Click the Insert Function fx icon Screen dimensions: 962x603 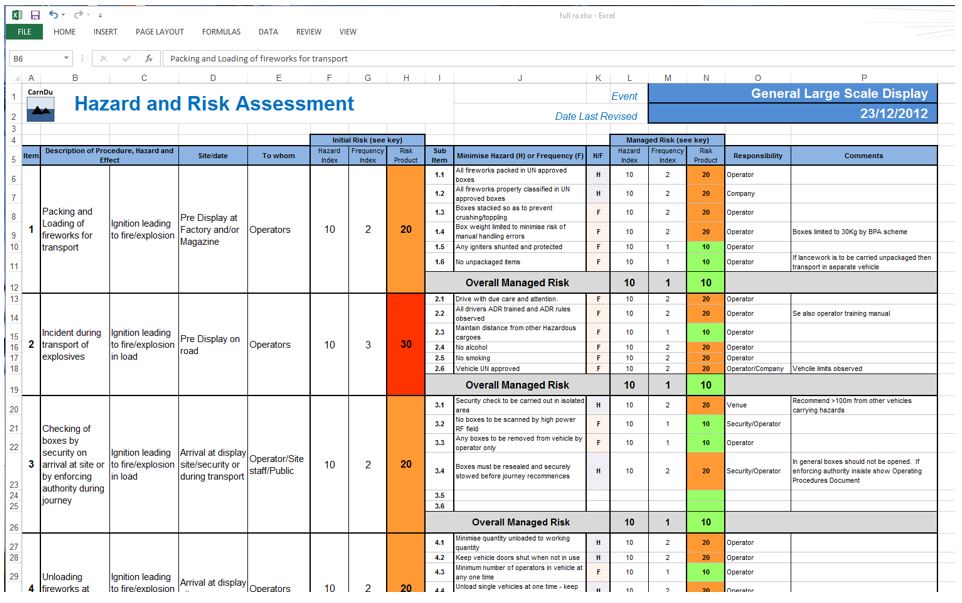[x=147, y=58]
